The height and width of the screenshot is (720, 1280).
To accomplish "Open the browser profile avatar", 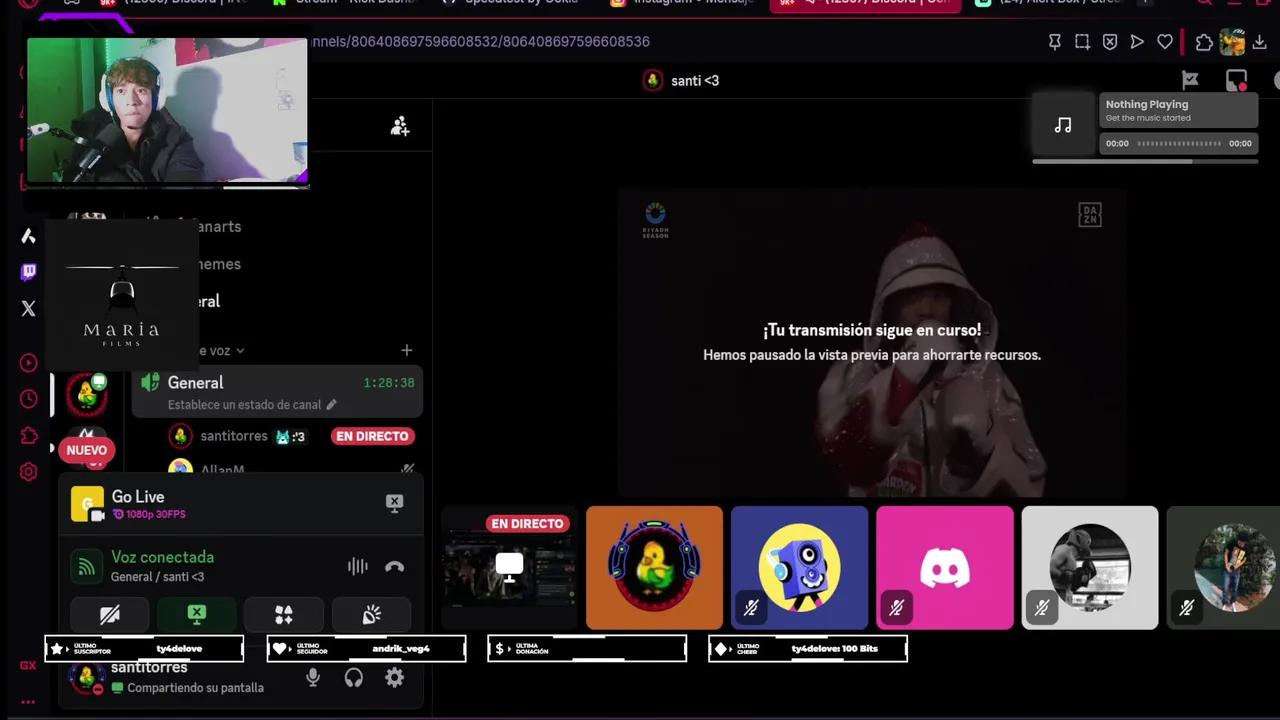I will (x=1232, y=42).
